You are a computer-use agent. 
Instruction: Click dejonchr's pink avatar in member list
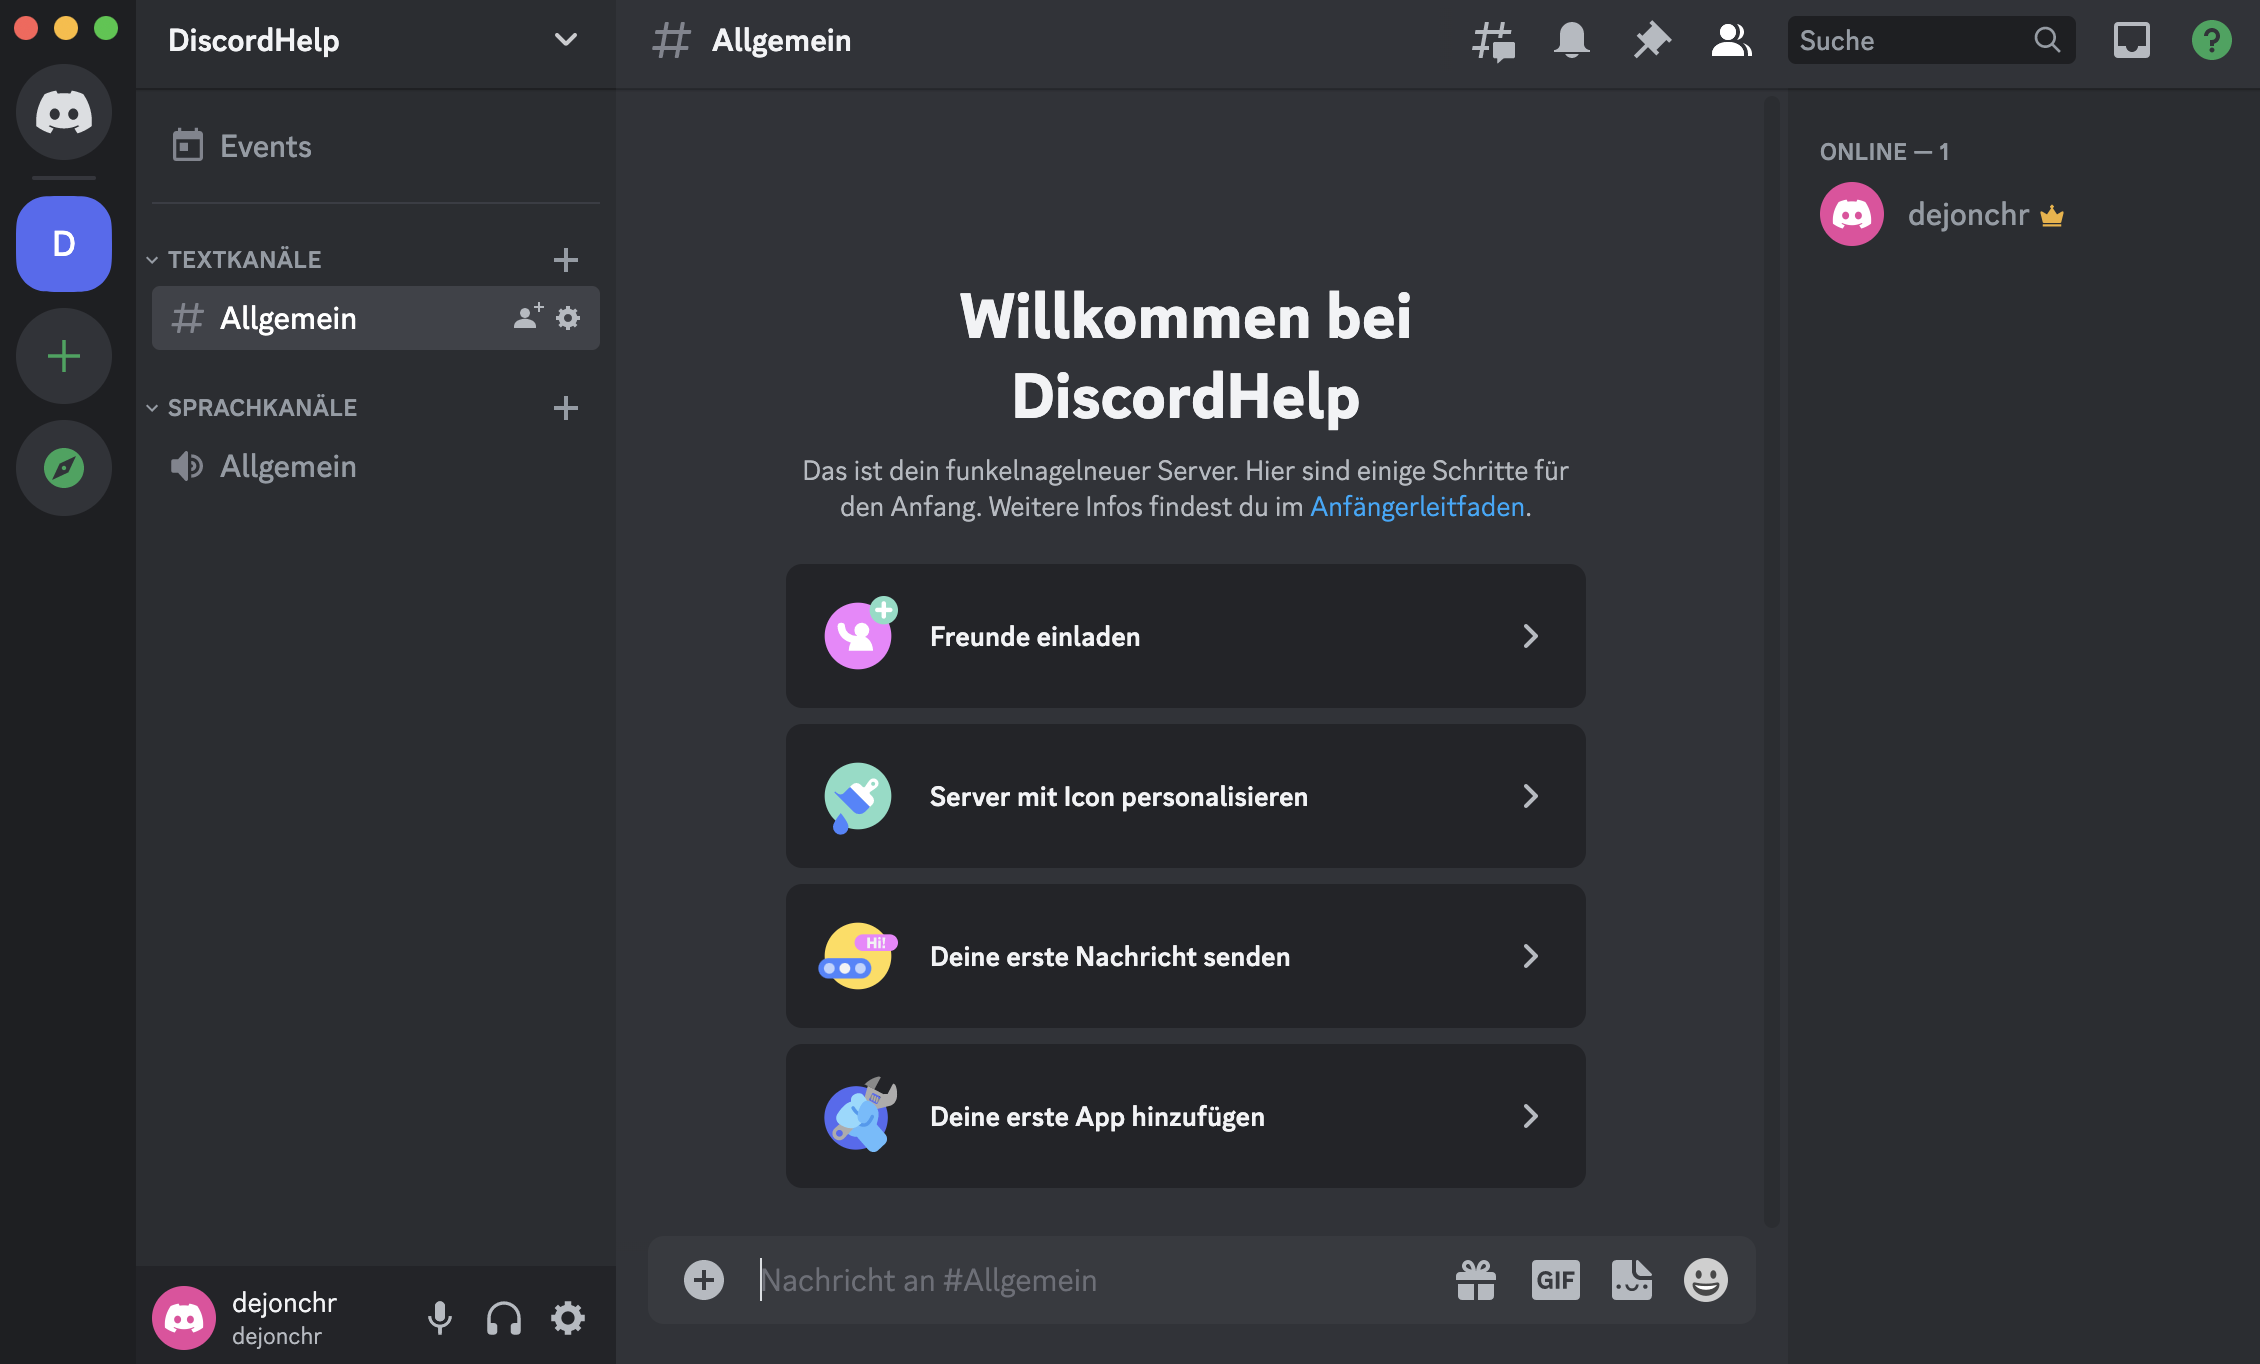[x=1851, y=214]
